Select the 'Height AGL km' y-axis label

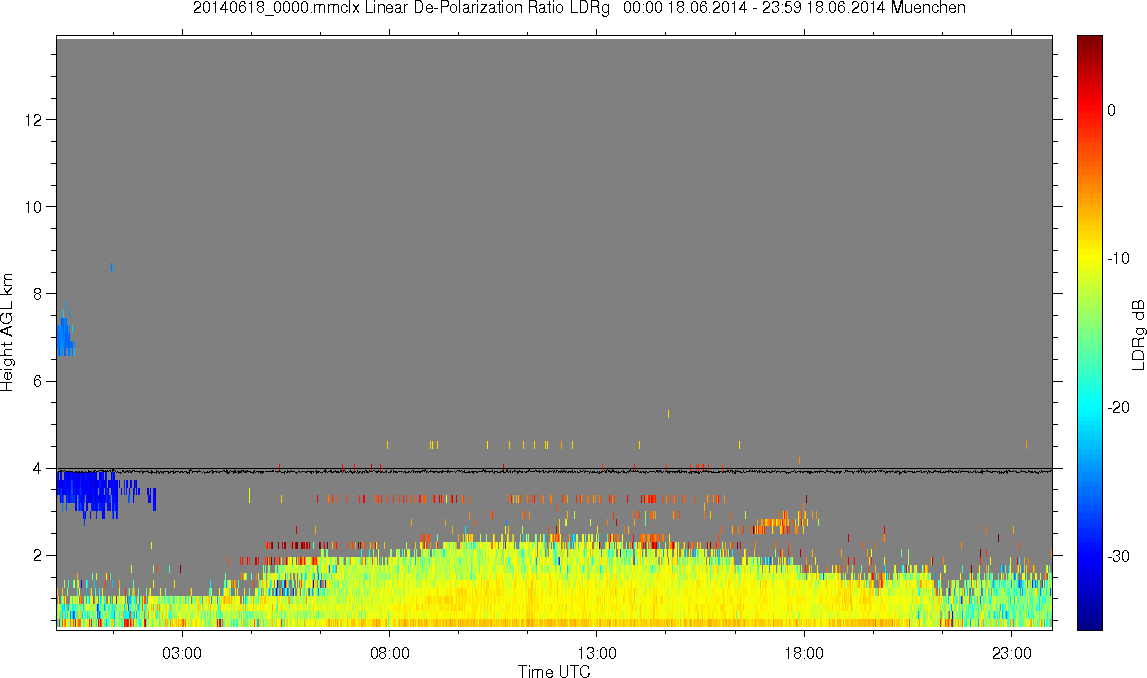[7, 333]
